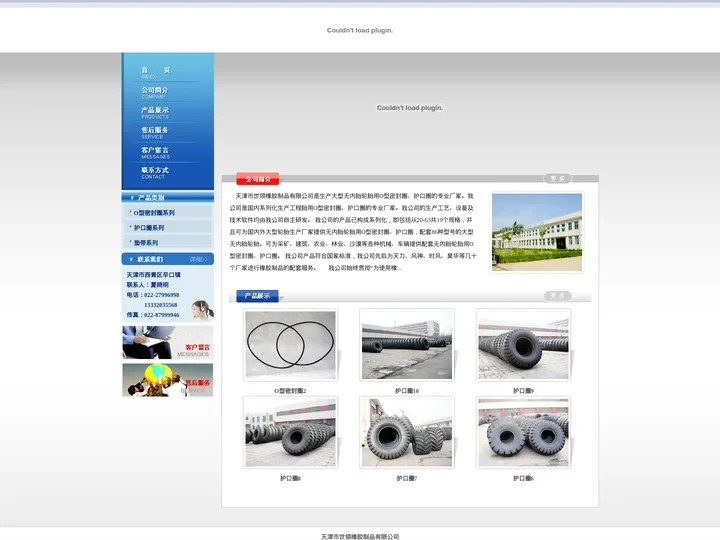This screenshot has width=720, height=540.
Task: Click the 联系人 contact name line
Action: tap(147, 285)
